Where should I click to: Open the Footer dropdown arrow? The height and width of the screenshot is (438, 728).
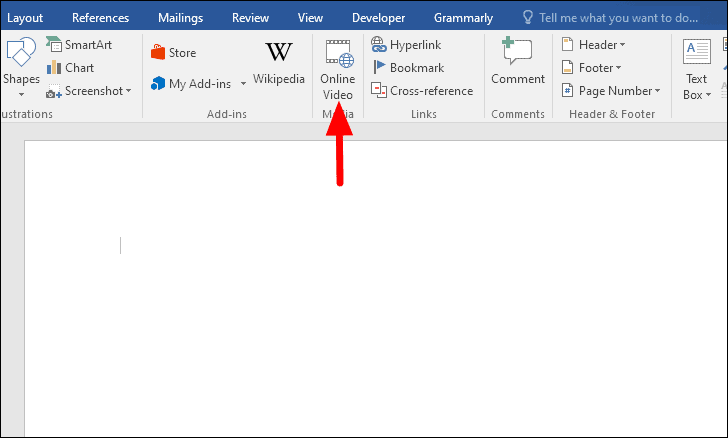click(618, 68)
